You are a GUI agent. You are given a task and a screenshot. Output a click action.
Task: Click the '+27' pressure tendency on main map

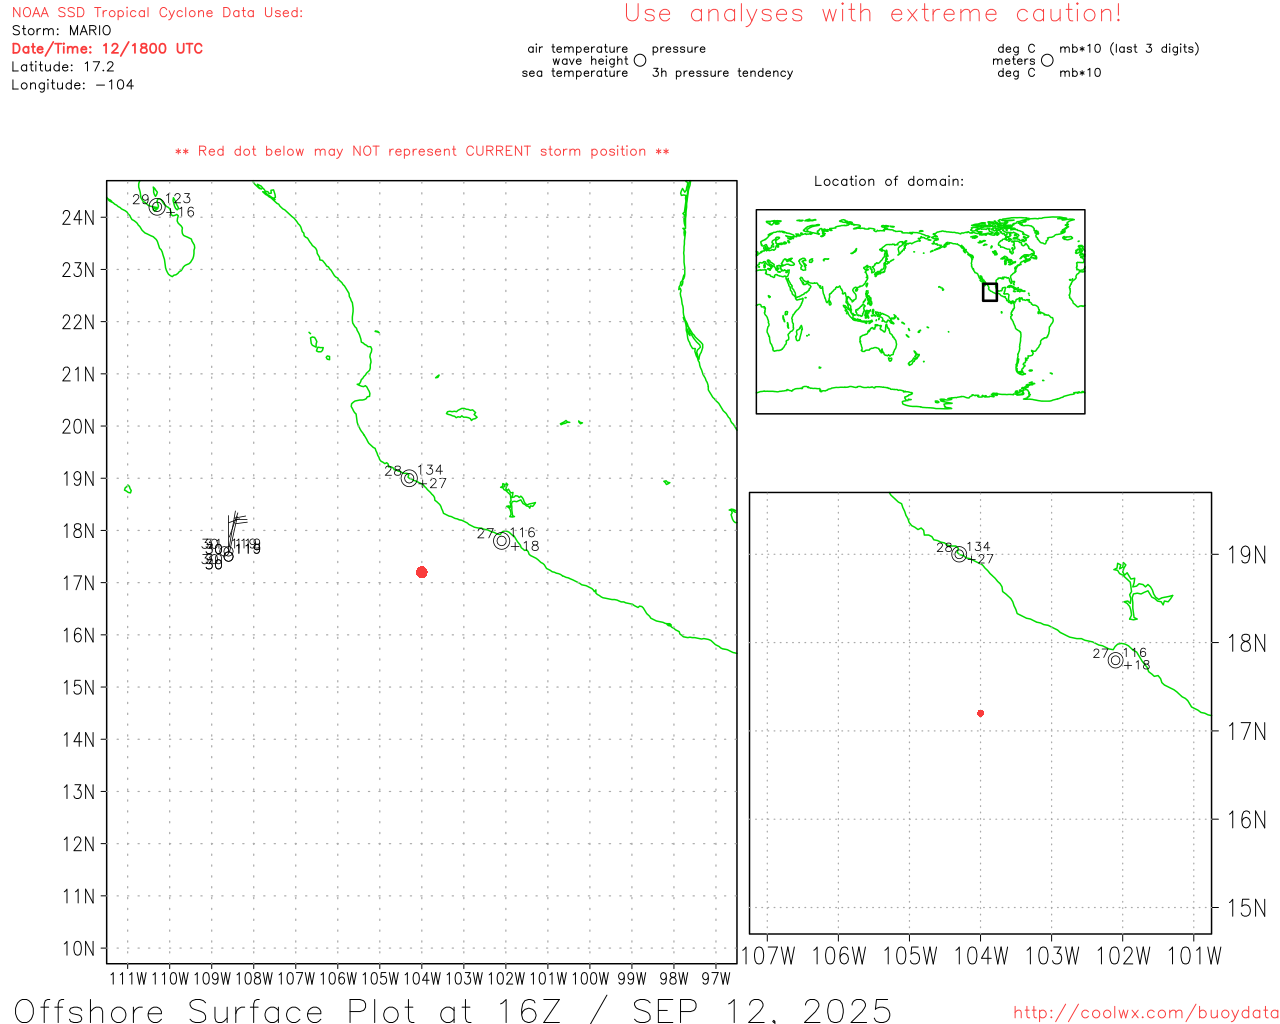tap(433, 484)
